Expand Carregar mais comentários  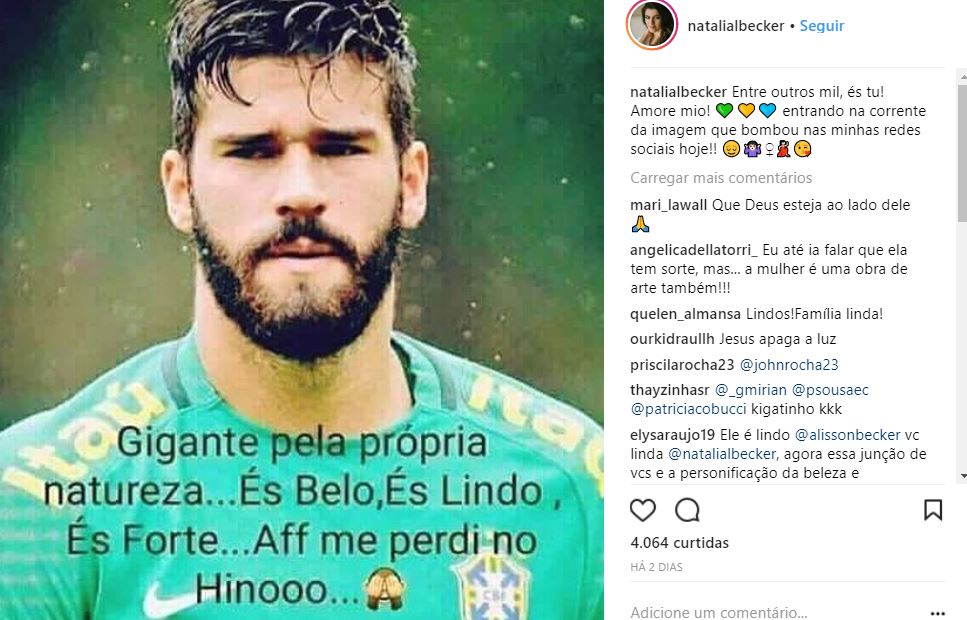coord(721,178)
